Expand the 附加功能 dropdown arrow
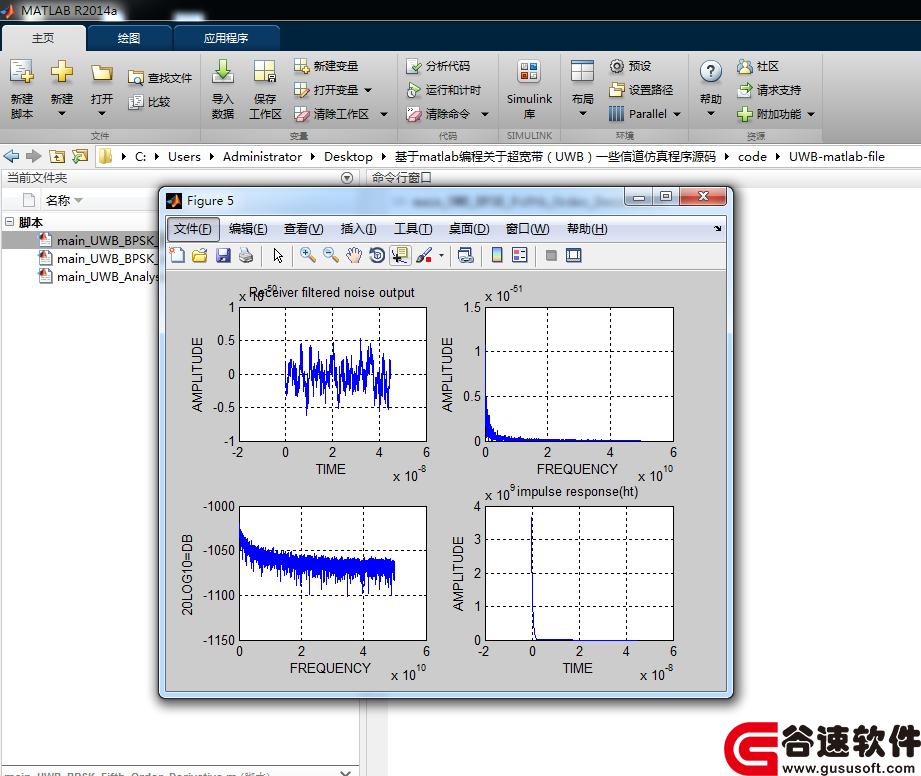 coord(811,114)
